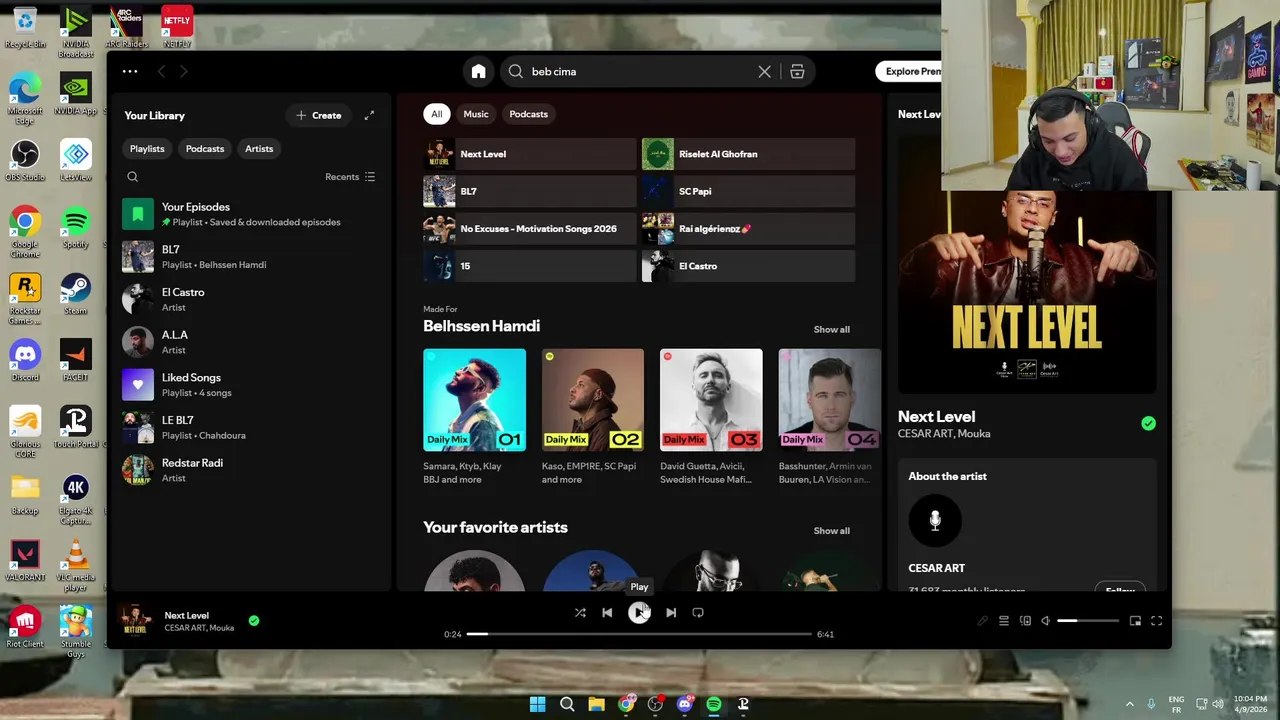Open Redstar Radi artist

(250, 470)
